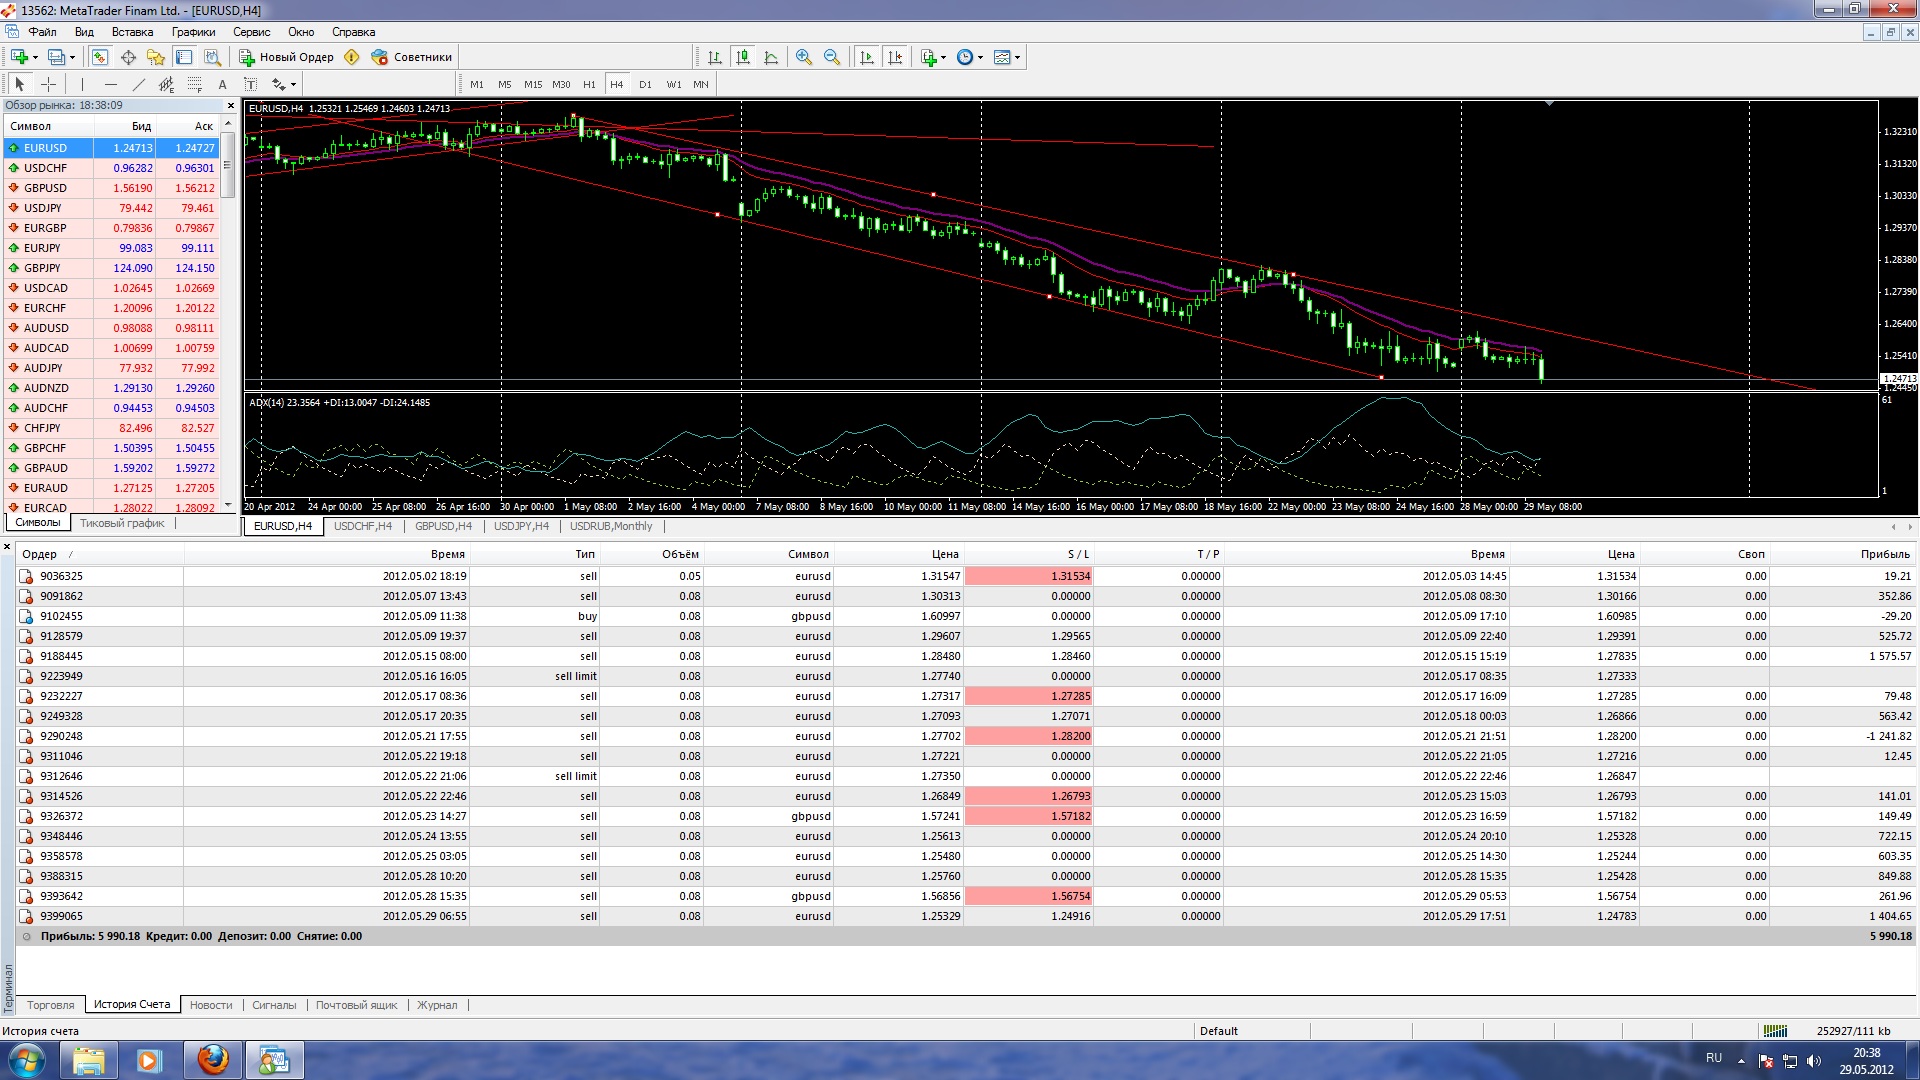Switch timeframe to M1

click(477, 84)
